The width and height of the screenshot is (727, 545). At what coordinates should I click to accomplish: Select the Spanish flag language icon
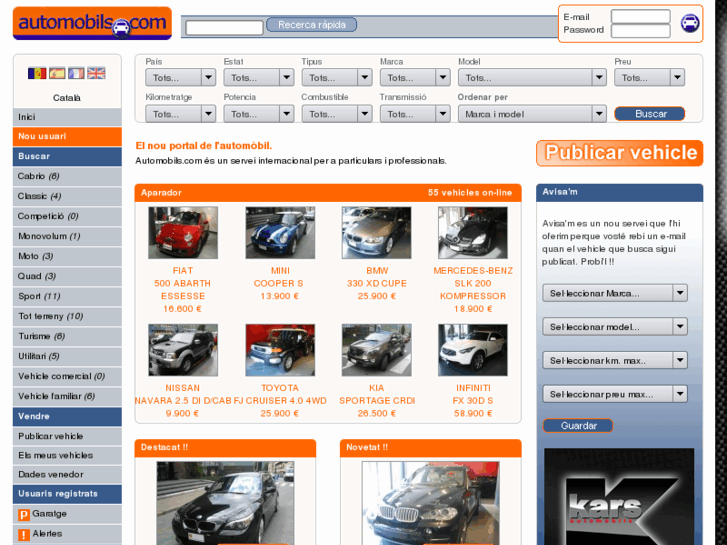pyautogui.click(x=57, y=73)
